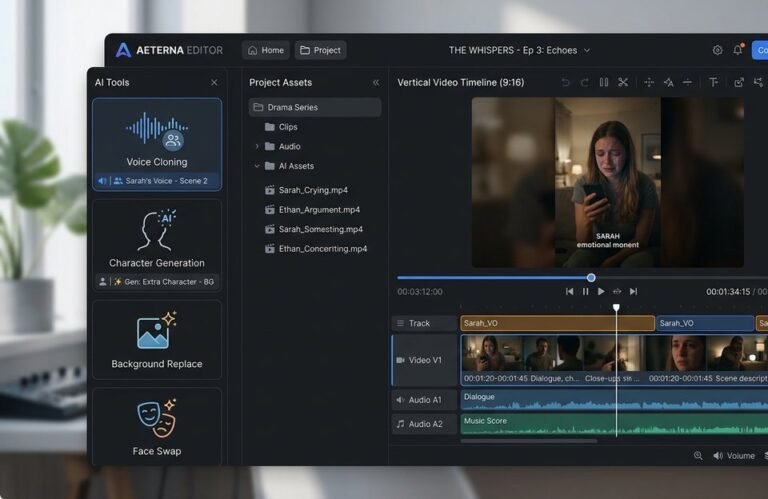
Task: Select the Video V1 track header
Action: (x=425, y=360)
